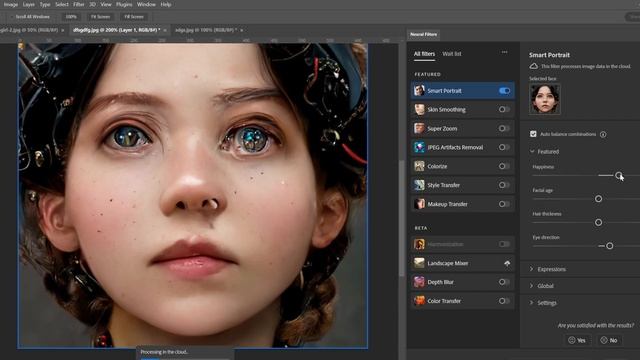The image size is (640, 360).
Task: Click the Hair thickness slider handle
Action: [598, 222]
